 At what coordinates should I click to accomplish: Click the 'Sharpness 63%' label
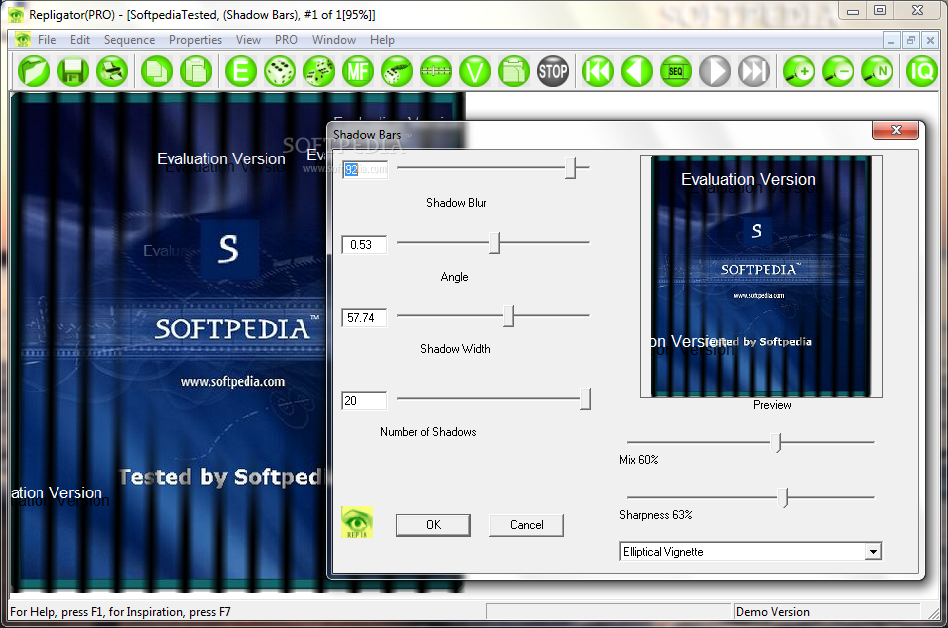655,515
